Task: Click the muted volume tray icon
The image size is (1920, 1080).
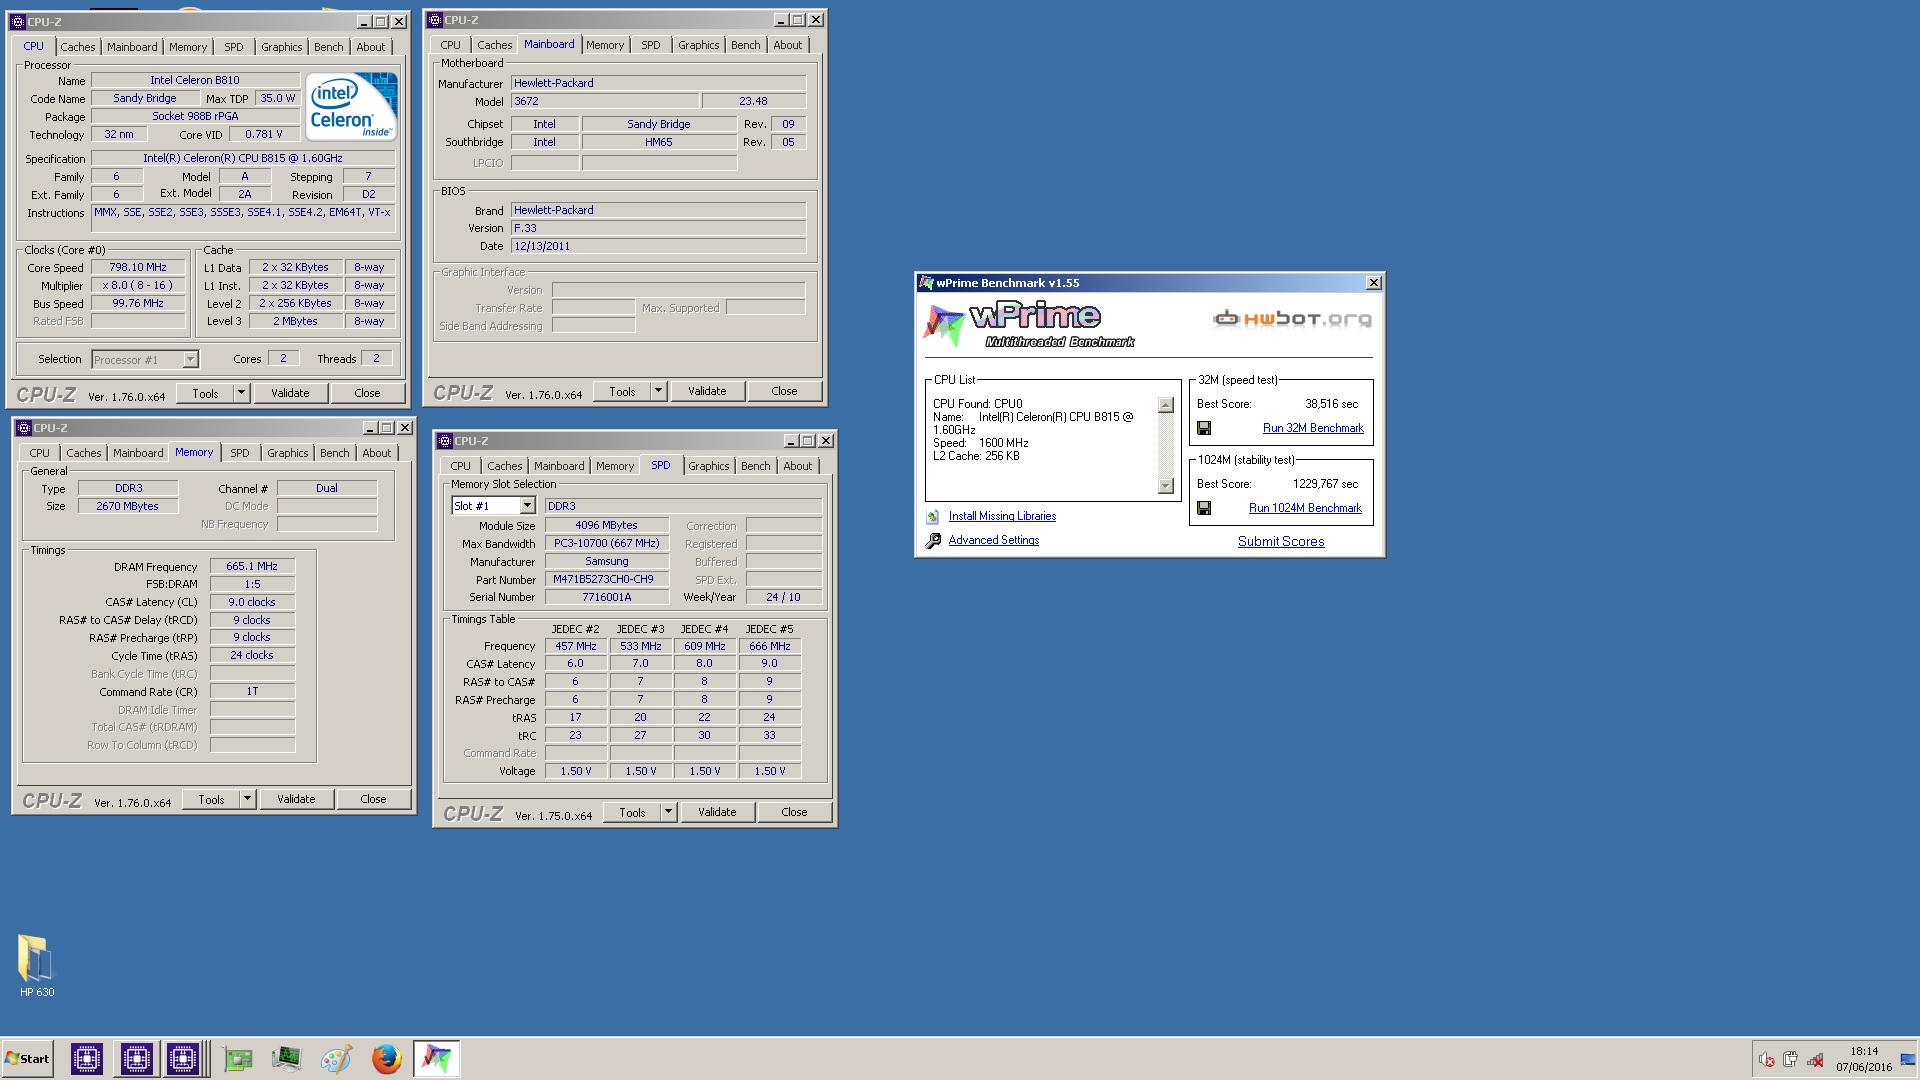Action: click(1766, 1060)
